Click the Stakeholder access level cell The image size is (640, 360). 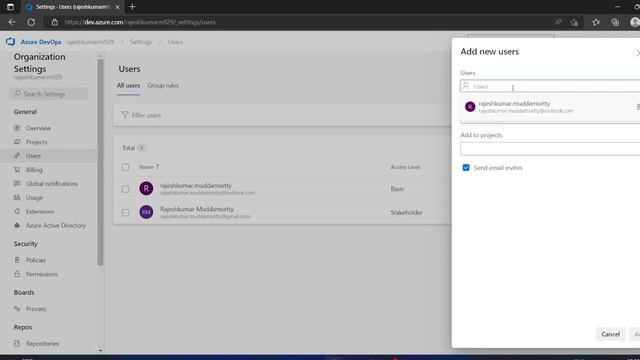coord(406,212)
